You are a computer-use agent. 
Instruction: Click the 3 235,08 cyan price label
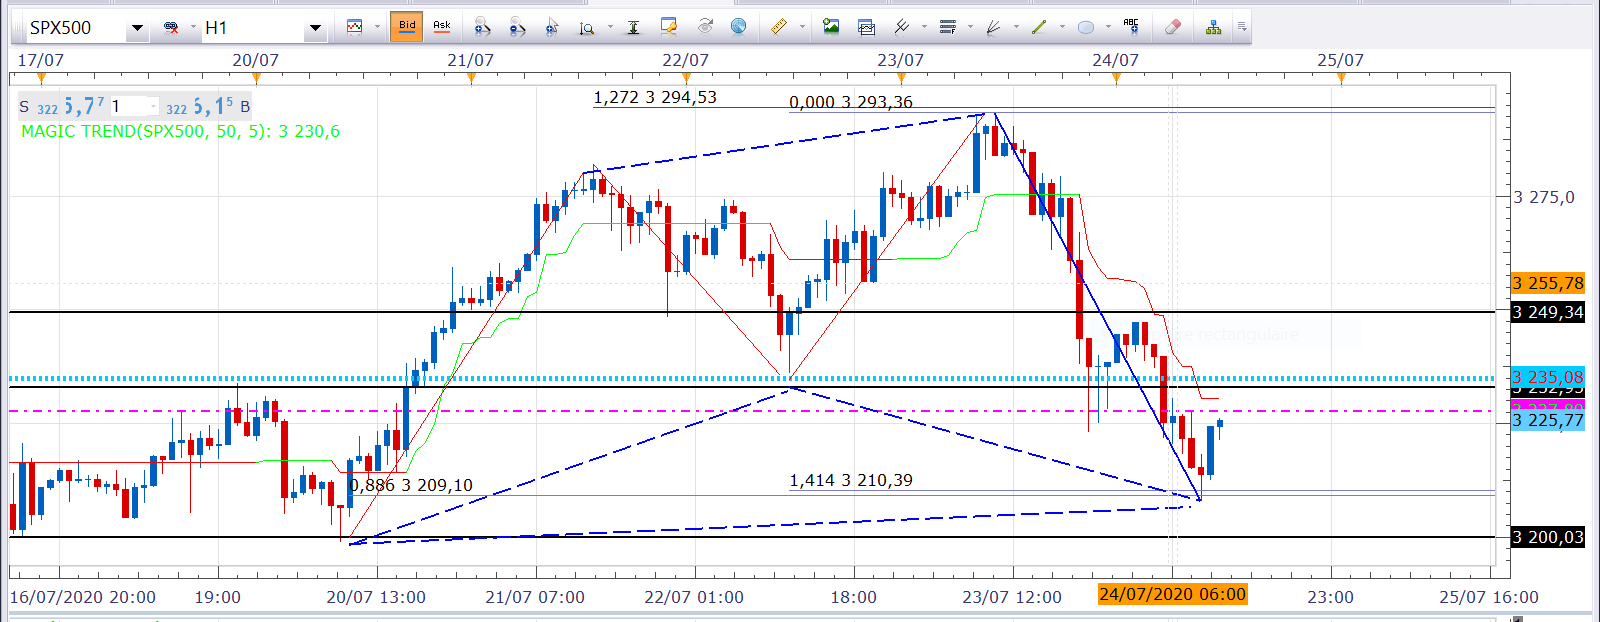point(1548,377)
